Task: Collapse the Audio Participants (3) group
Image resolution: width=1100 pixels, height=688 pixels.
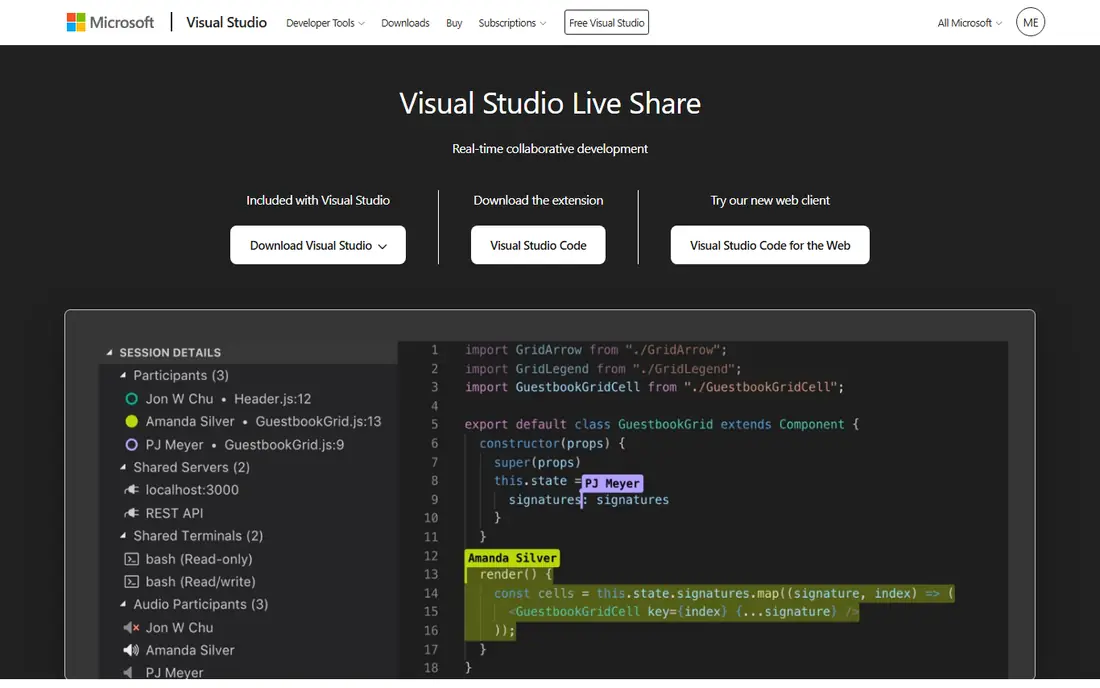Action: [x=123, y=604]
